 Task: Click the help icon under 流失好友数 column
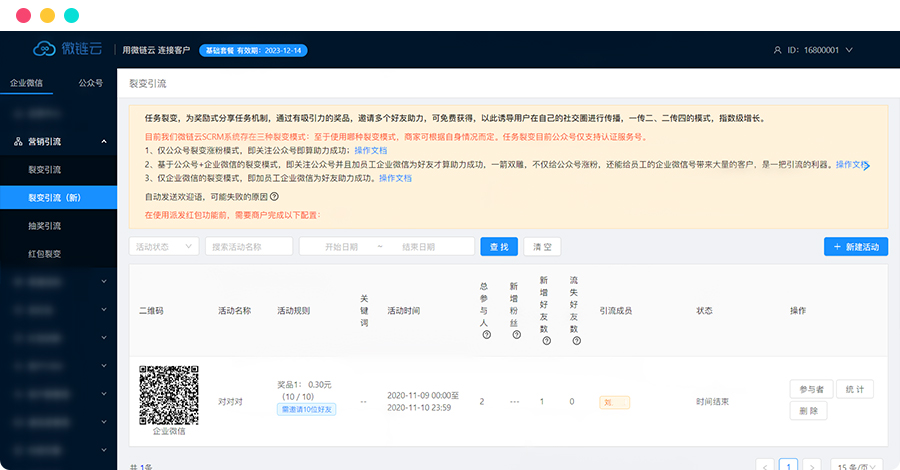click(574, 341)
